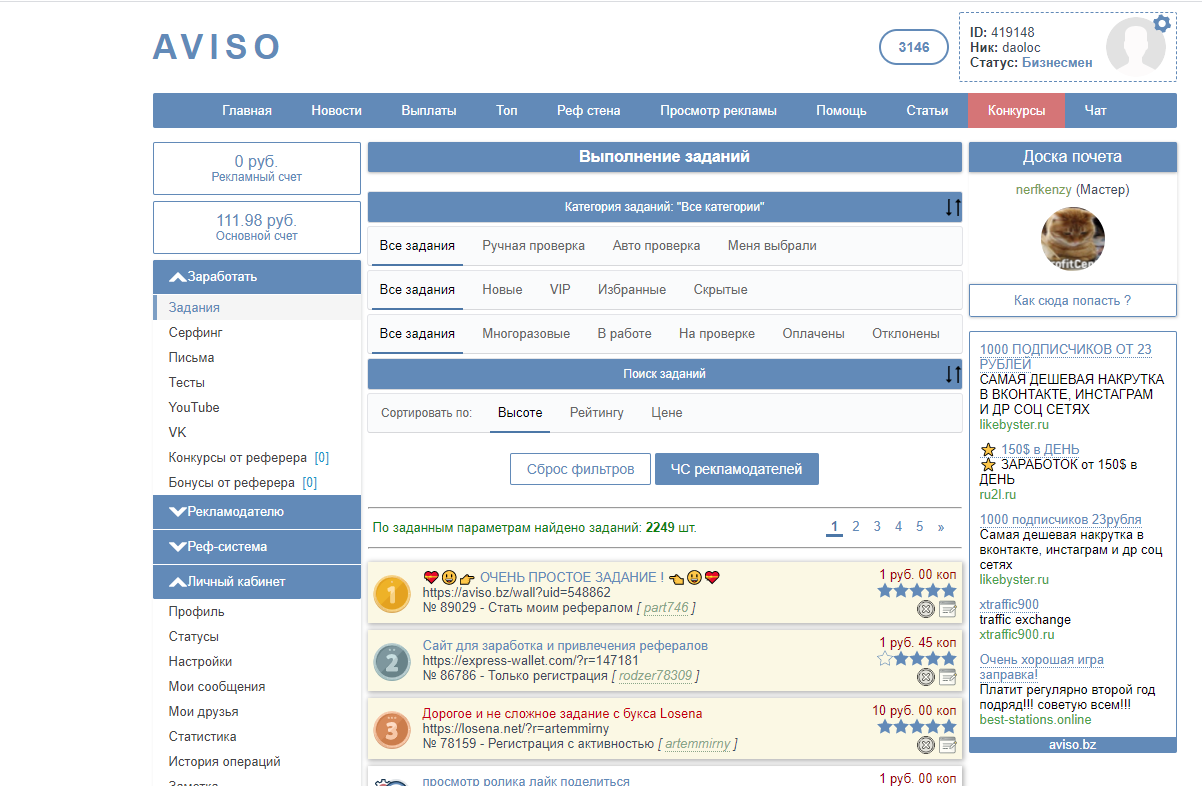The height and width of the screenshot is (786, 1202).
Task: Sort tasks by Цене
Action: tap(666, 412)
